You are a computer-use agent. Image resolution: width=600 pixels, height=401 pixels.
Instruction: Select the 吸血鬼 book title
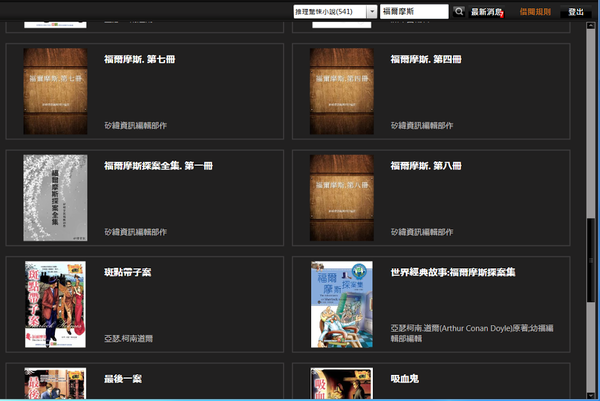pyautogui.click(x=406, y=379)
